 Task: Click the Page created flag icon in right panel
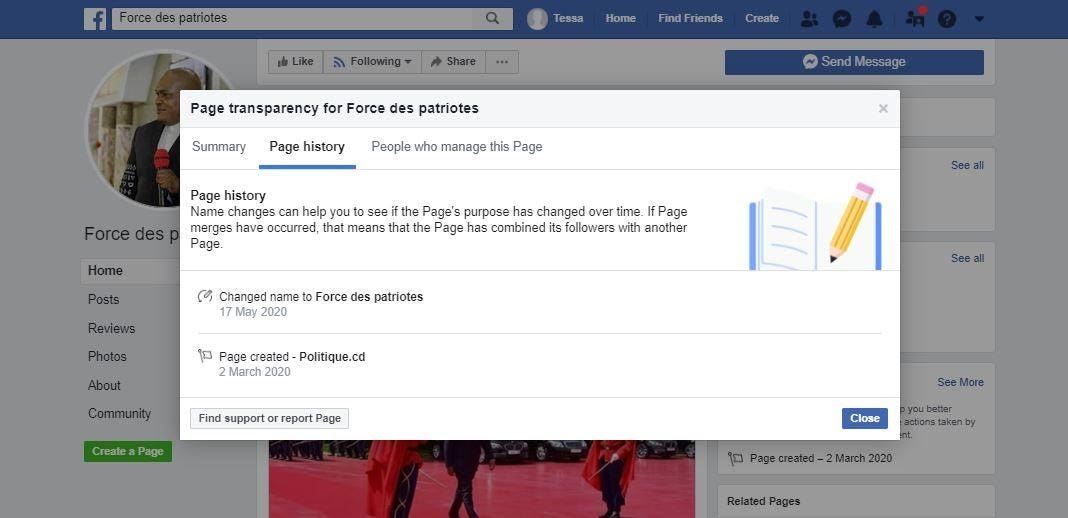point(736,458)
